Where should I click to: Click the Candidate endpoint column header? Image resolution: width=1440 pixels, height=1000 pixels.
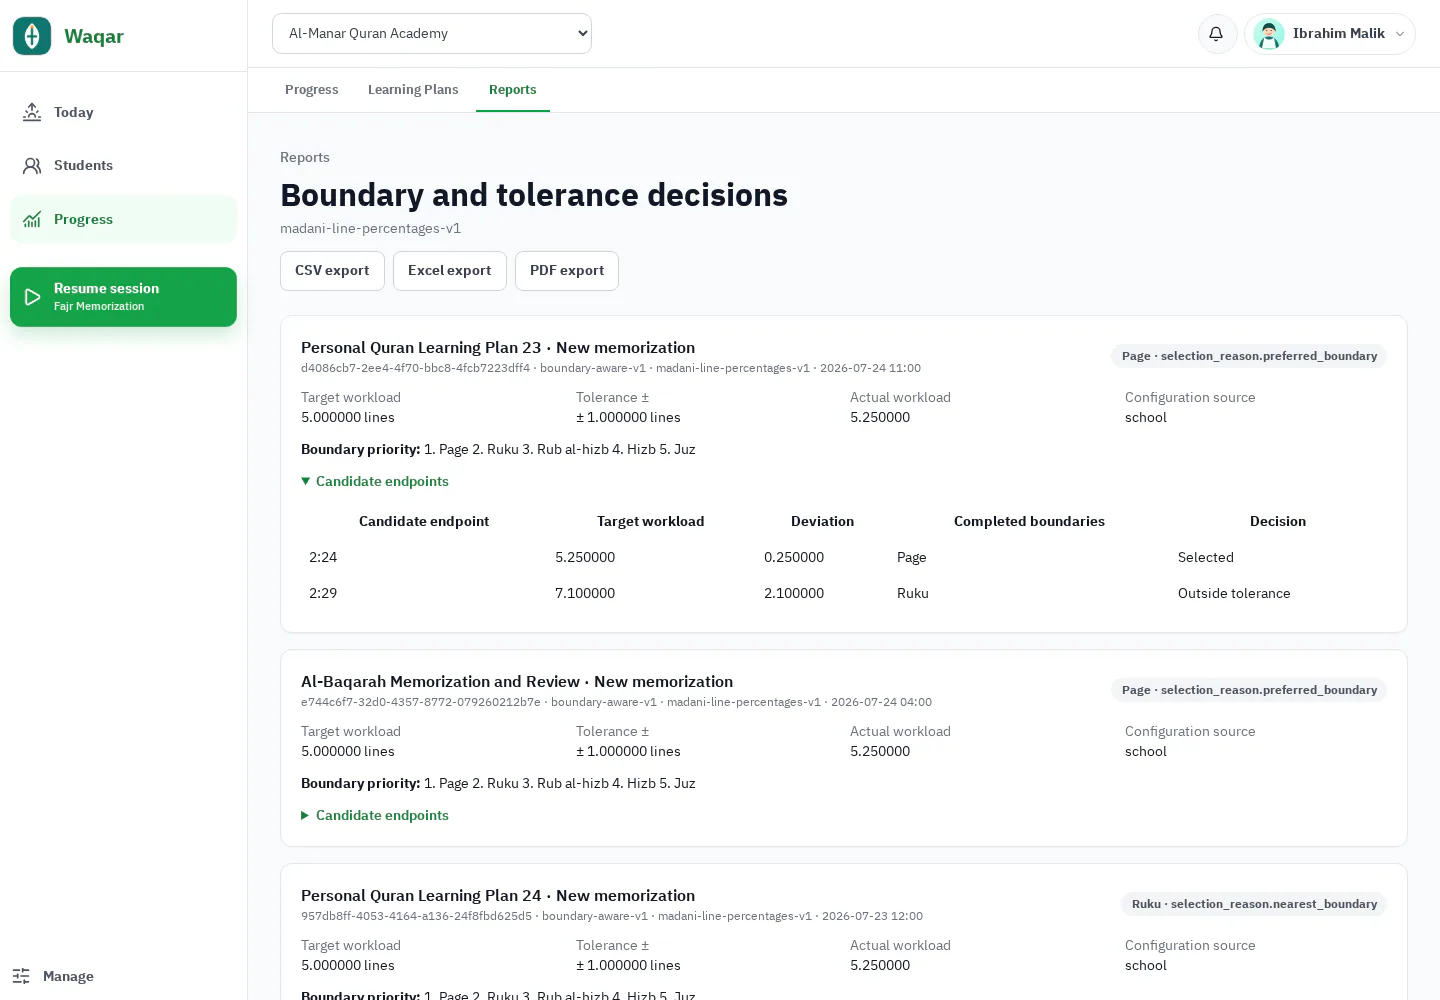pyautogui.click(x=424, y=521)
